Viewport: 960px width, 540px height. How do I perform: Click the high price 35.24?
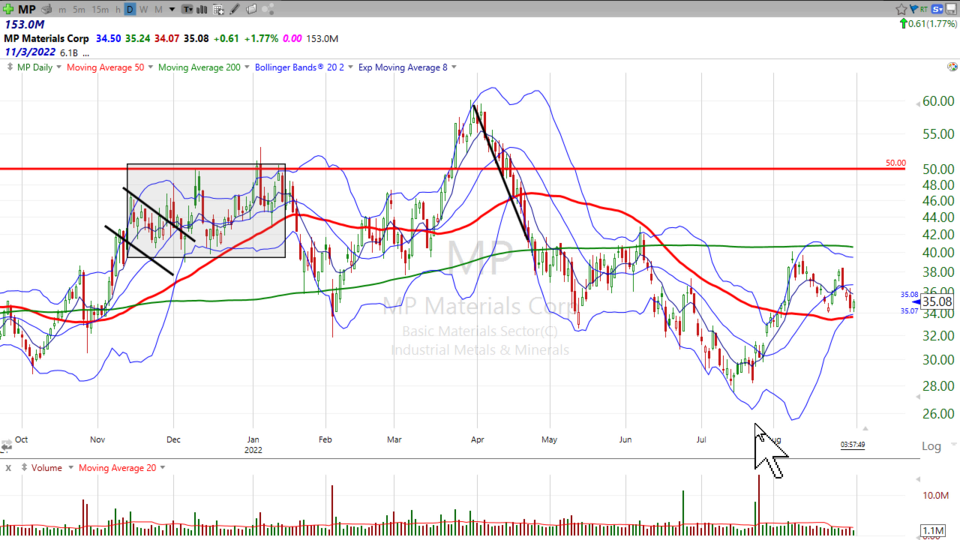(138, 39)
